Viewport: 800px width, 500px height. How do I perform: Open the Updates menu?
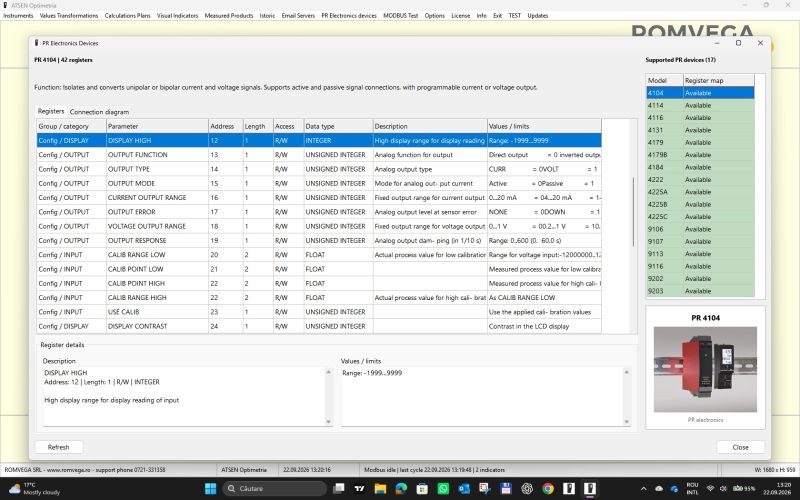click(538, 16)
